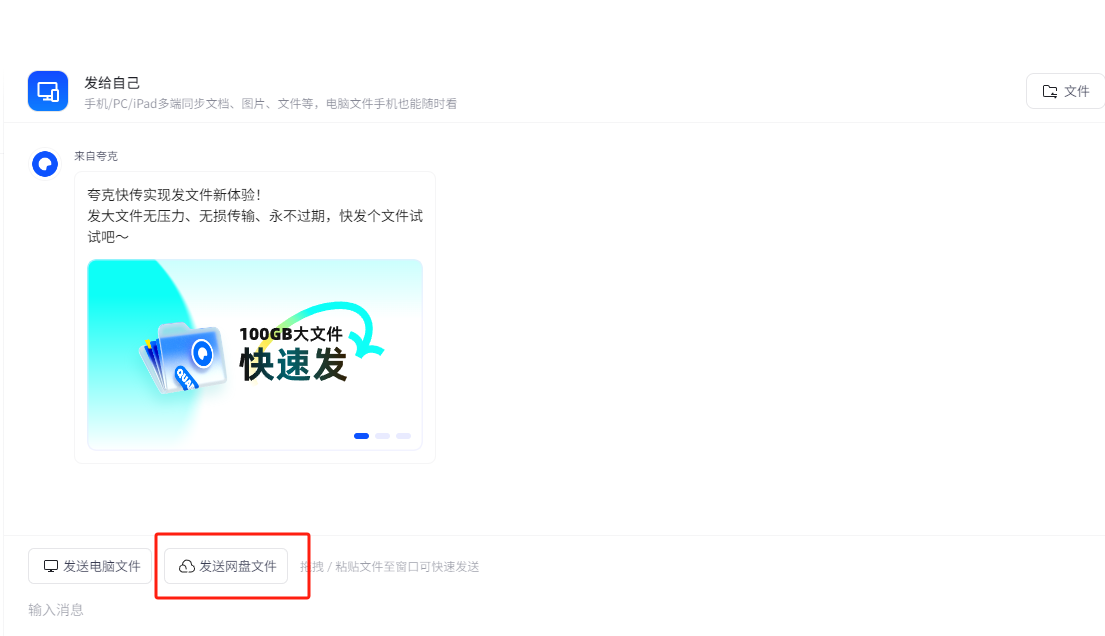Click the 手机/PC/iPad多端同步 description text
The height and width of the screenshot is (636, 1105).
pyautogui.click(x=271, y=104)
